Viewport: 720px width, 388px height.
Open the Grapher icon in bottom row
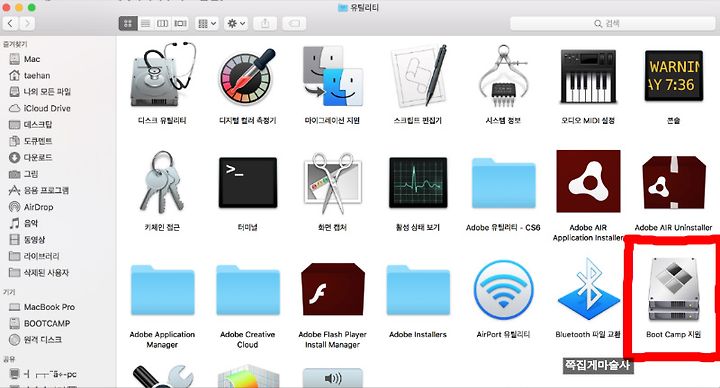point(248,377)
